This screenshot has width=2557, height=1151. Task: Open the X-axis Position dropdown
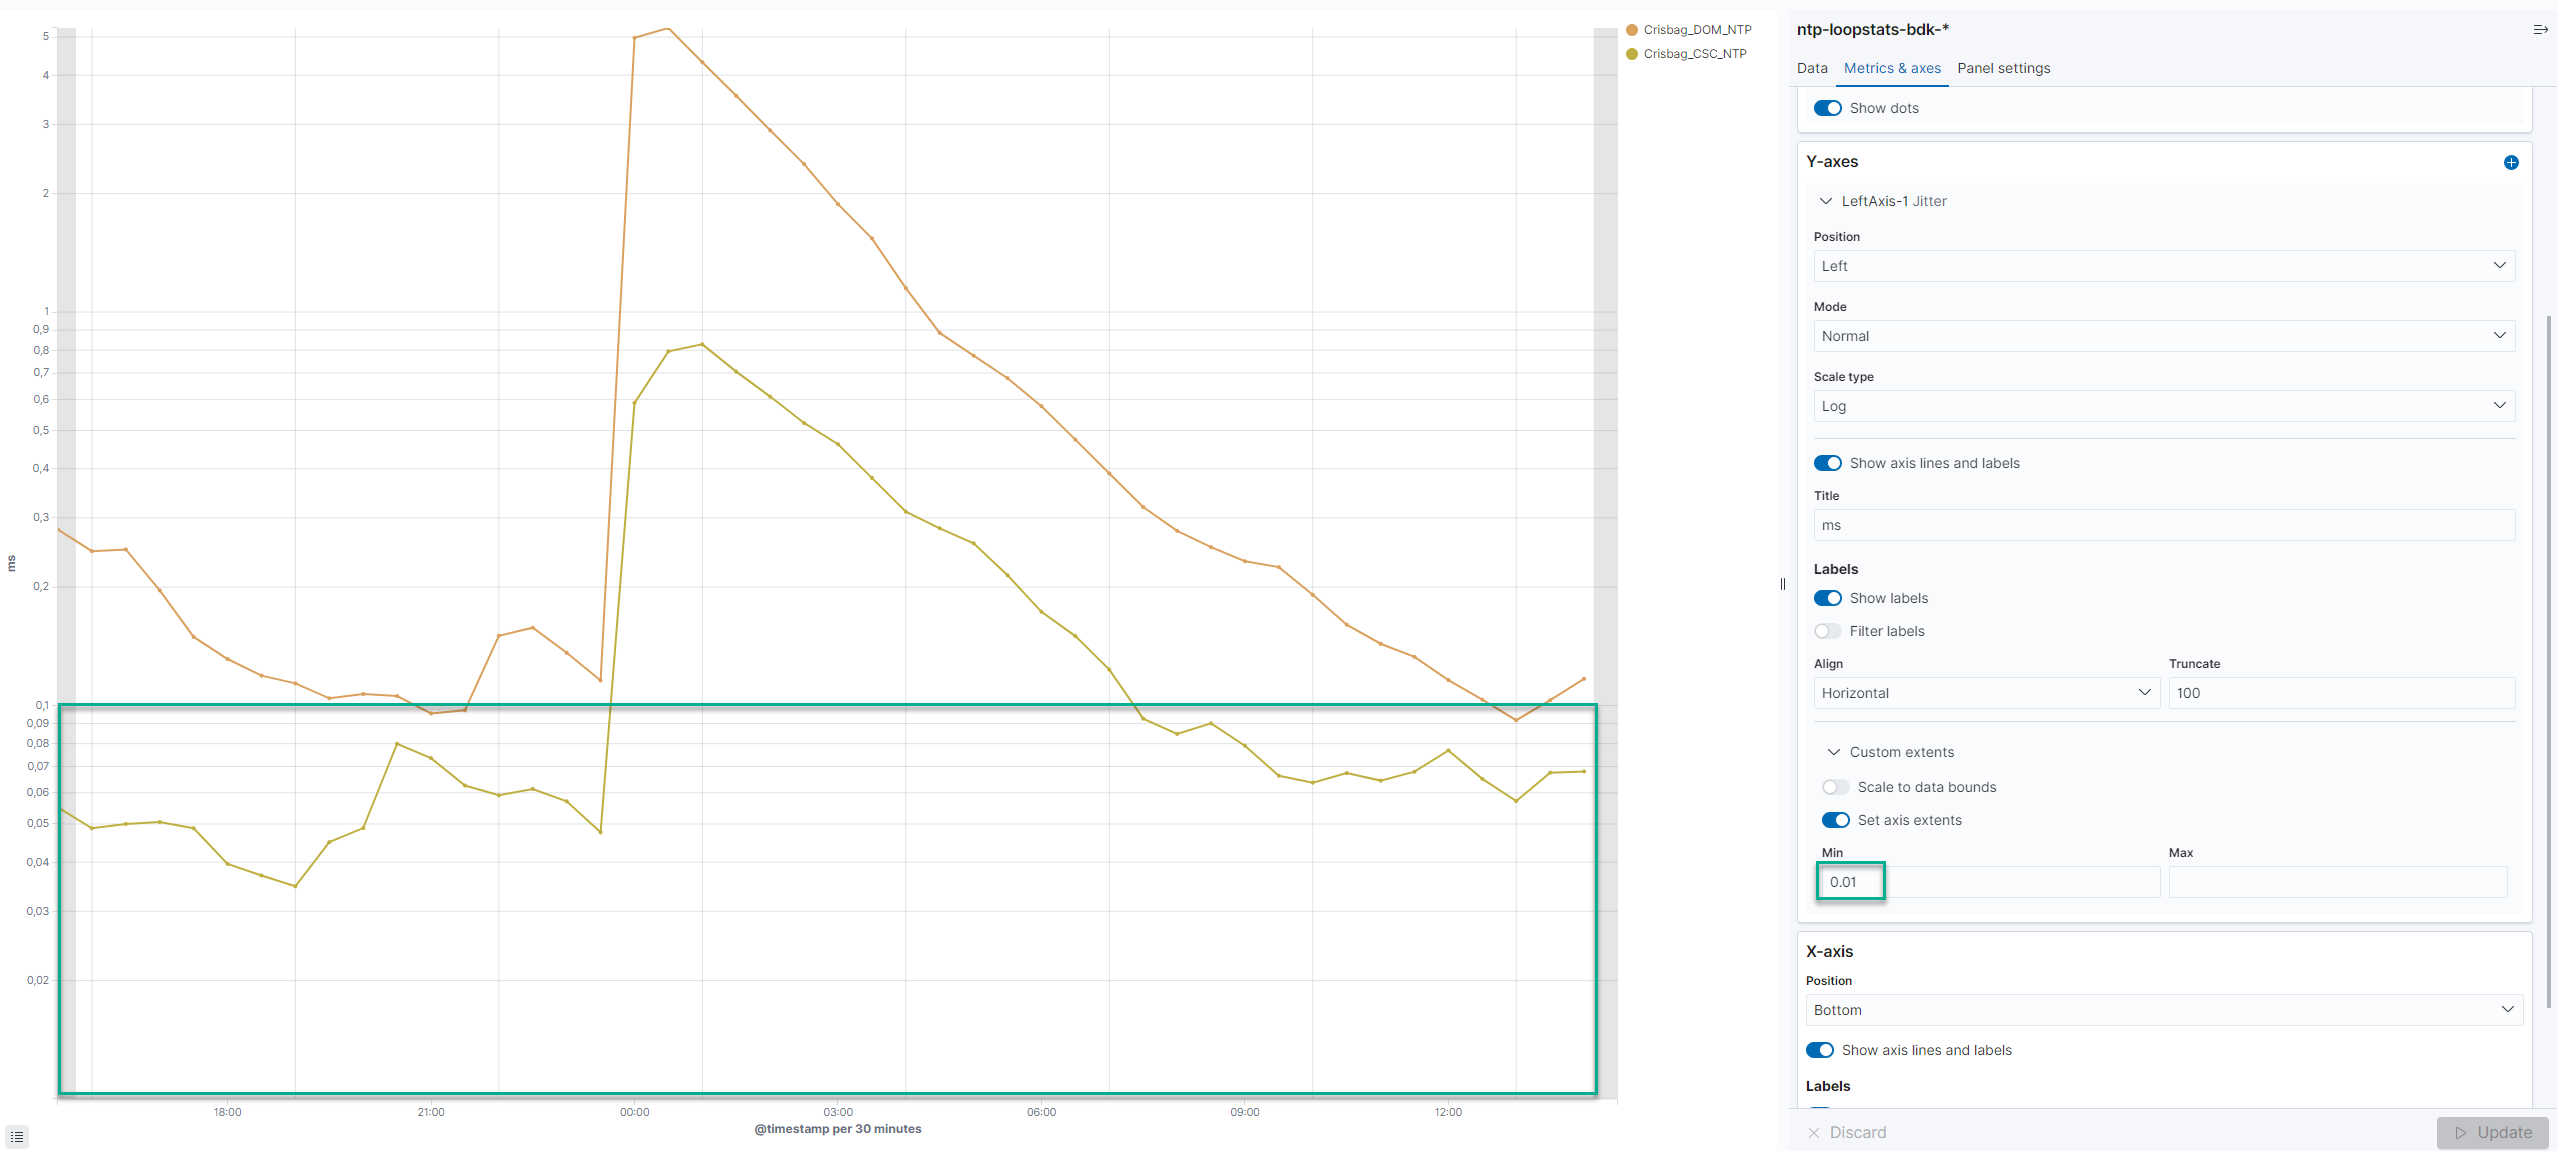(x=2163, y=1010)
